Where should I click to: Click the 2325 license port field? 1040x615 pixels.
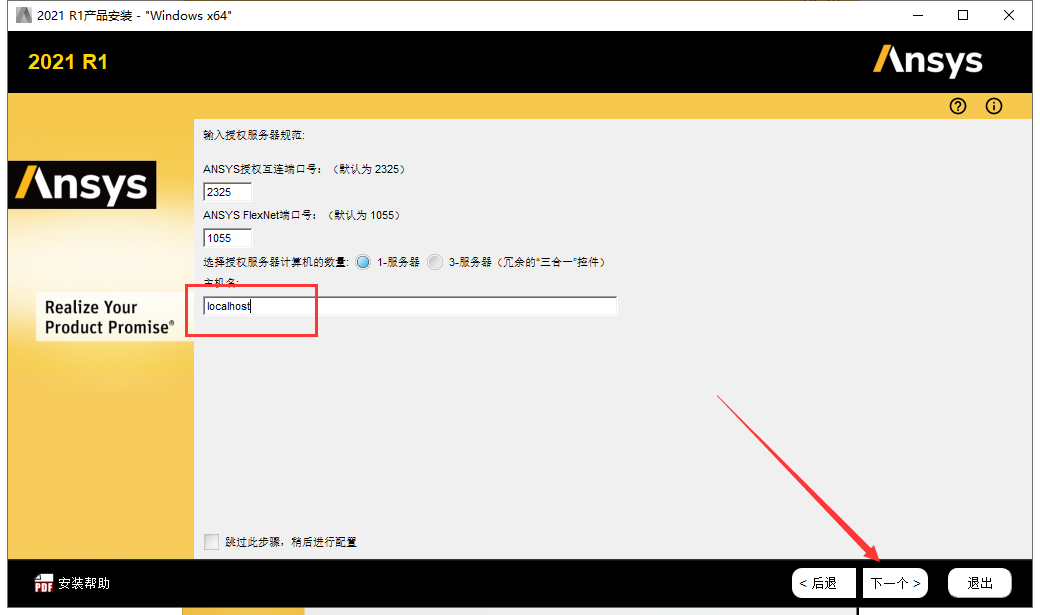(x=227, y=190)
